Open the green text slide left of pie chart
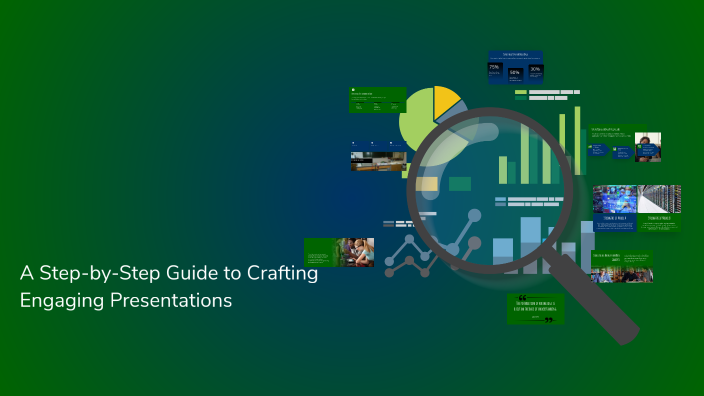Viewport: 704px width, 396px height. (x=378, y=100)
